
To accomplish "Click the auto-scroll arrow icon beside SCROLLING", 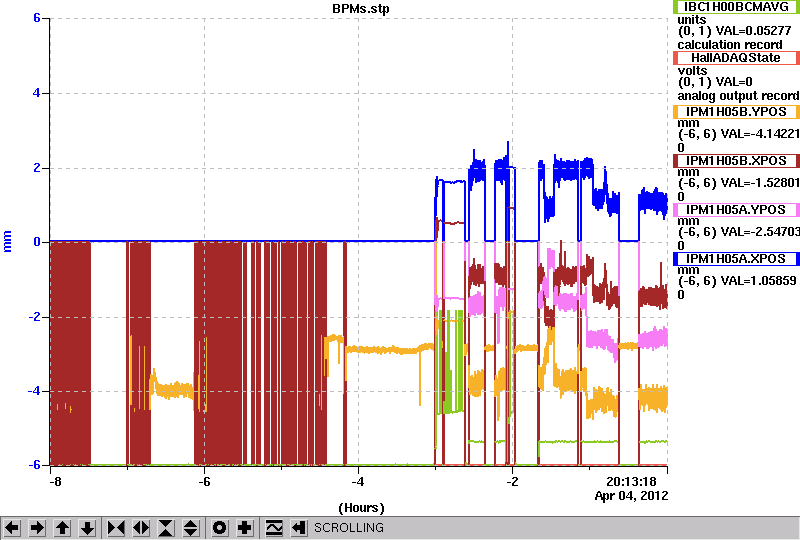I will click(x=299, y=528).
